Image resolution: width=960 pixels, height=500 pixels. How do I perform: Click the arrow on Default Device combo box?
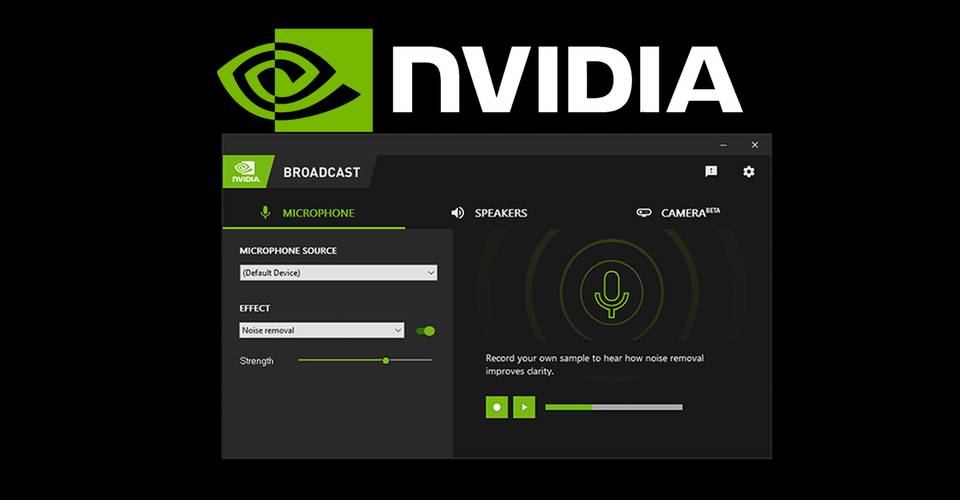pos(430,273)
